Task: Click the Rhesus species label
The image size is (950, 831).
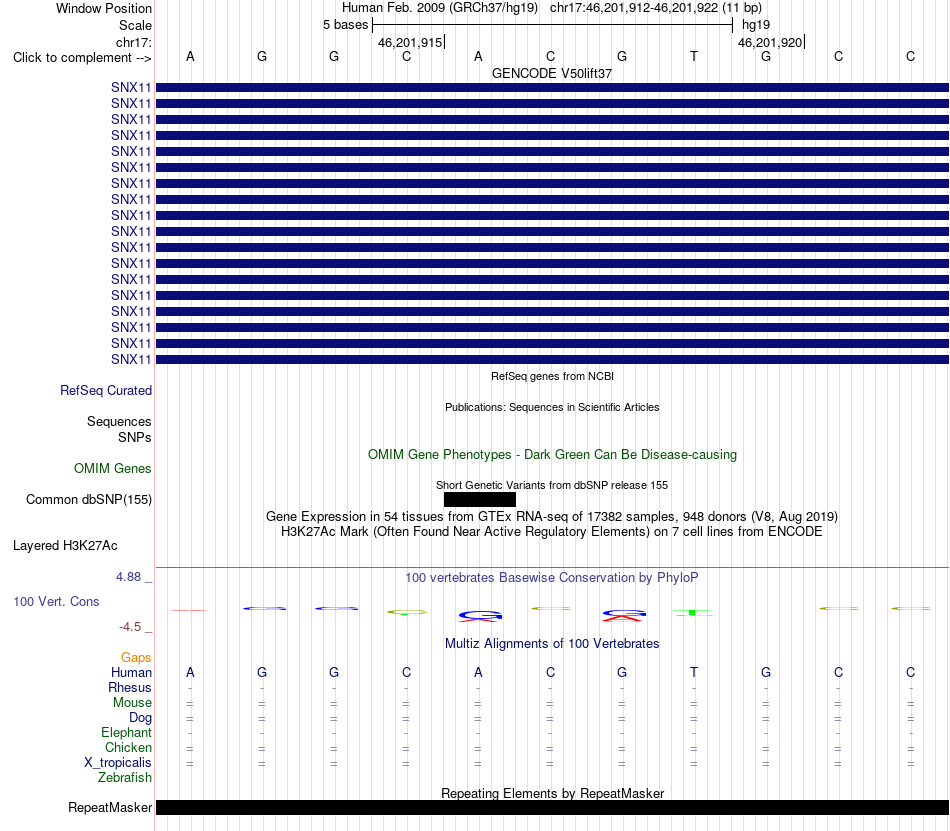Action: click(x=130, y=688)
